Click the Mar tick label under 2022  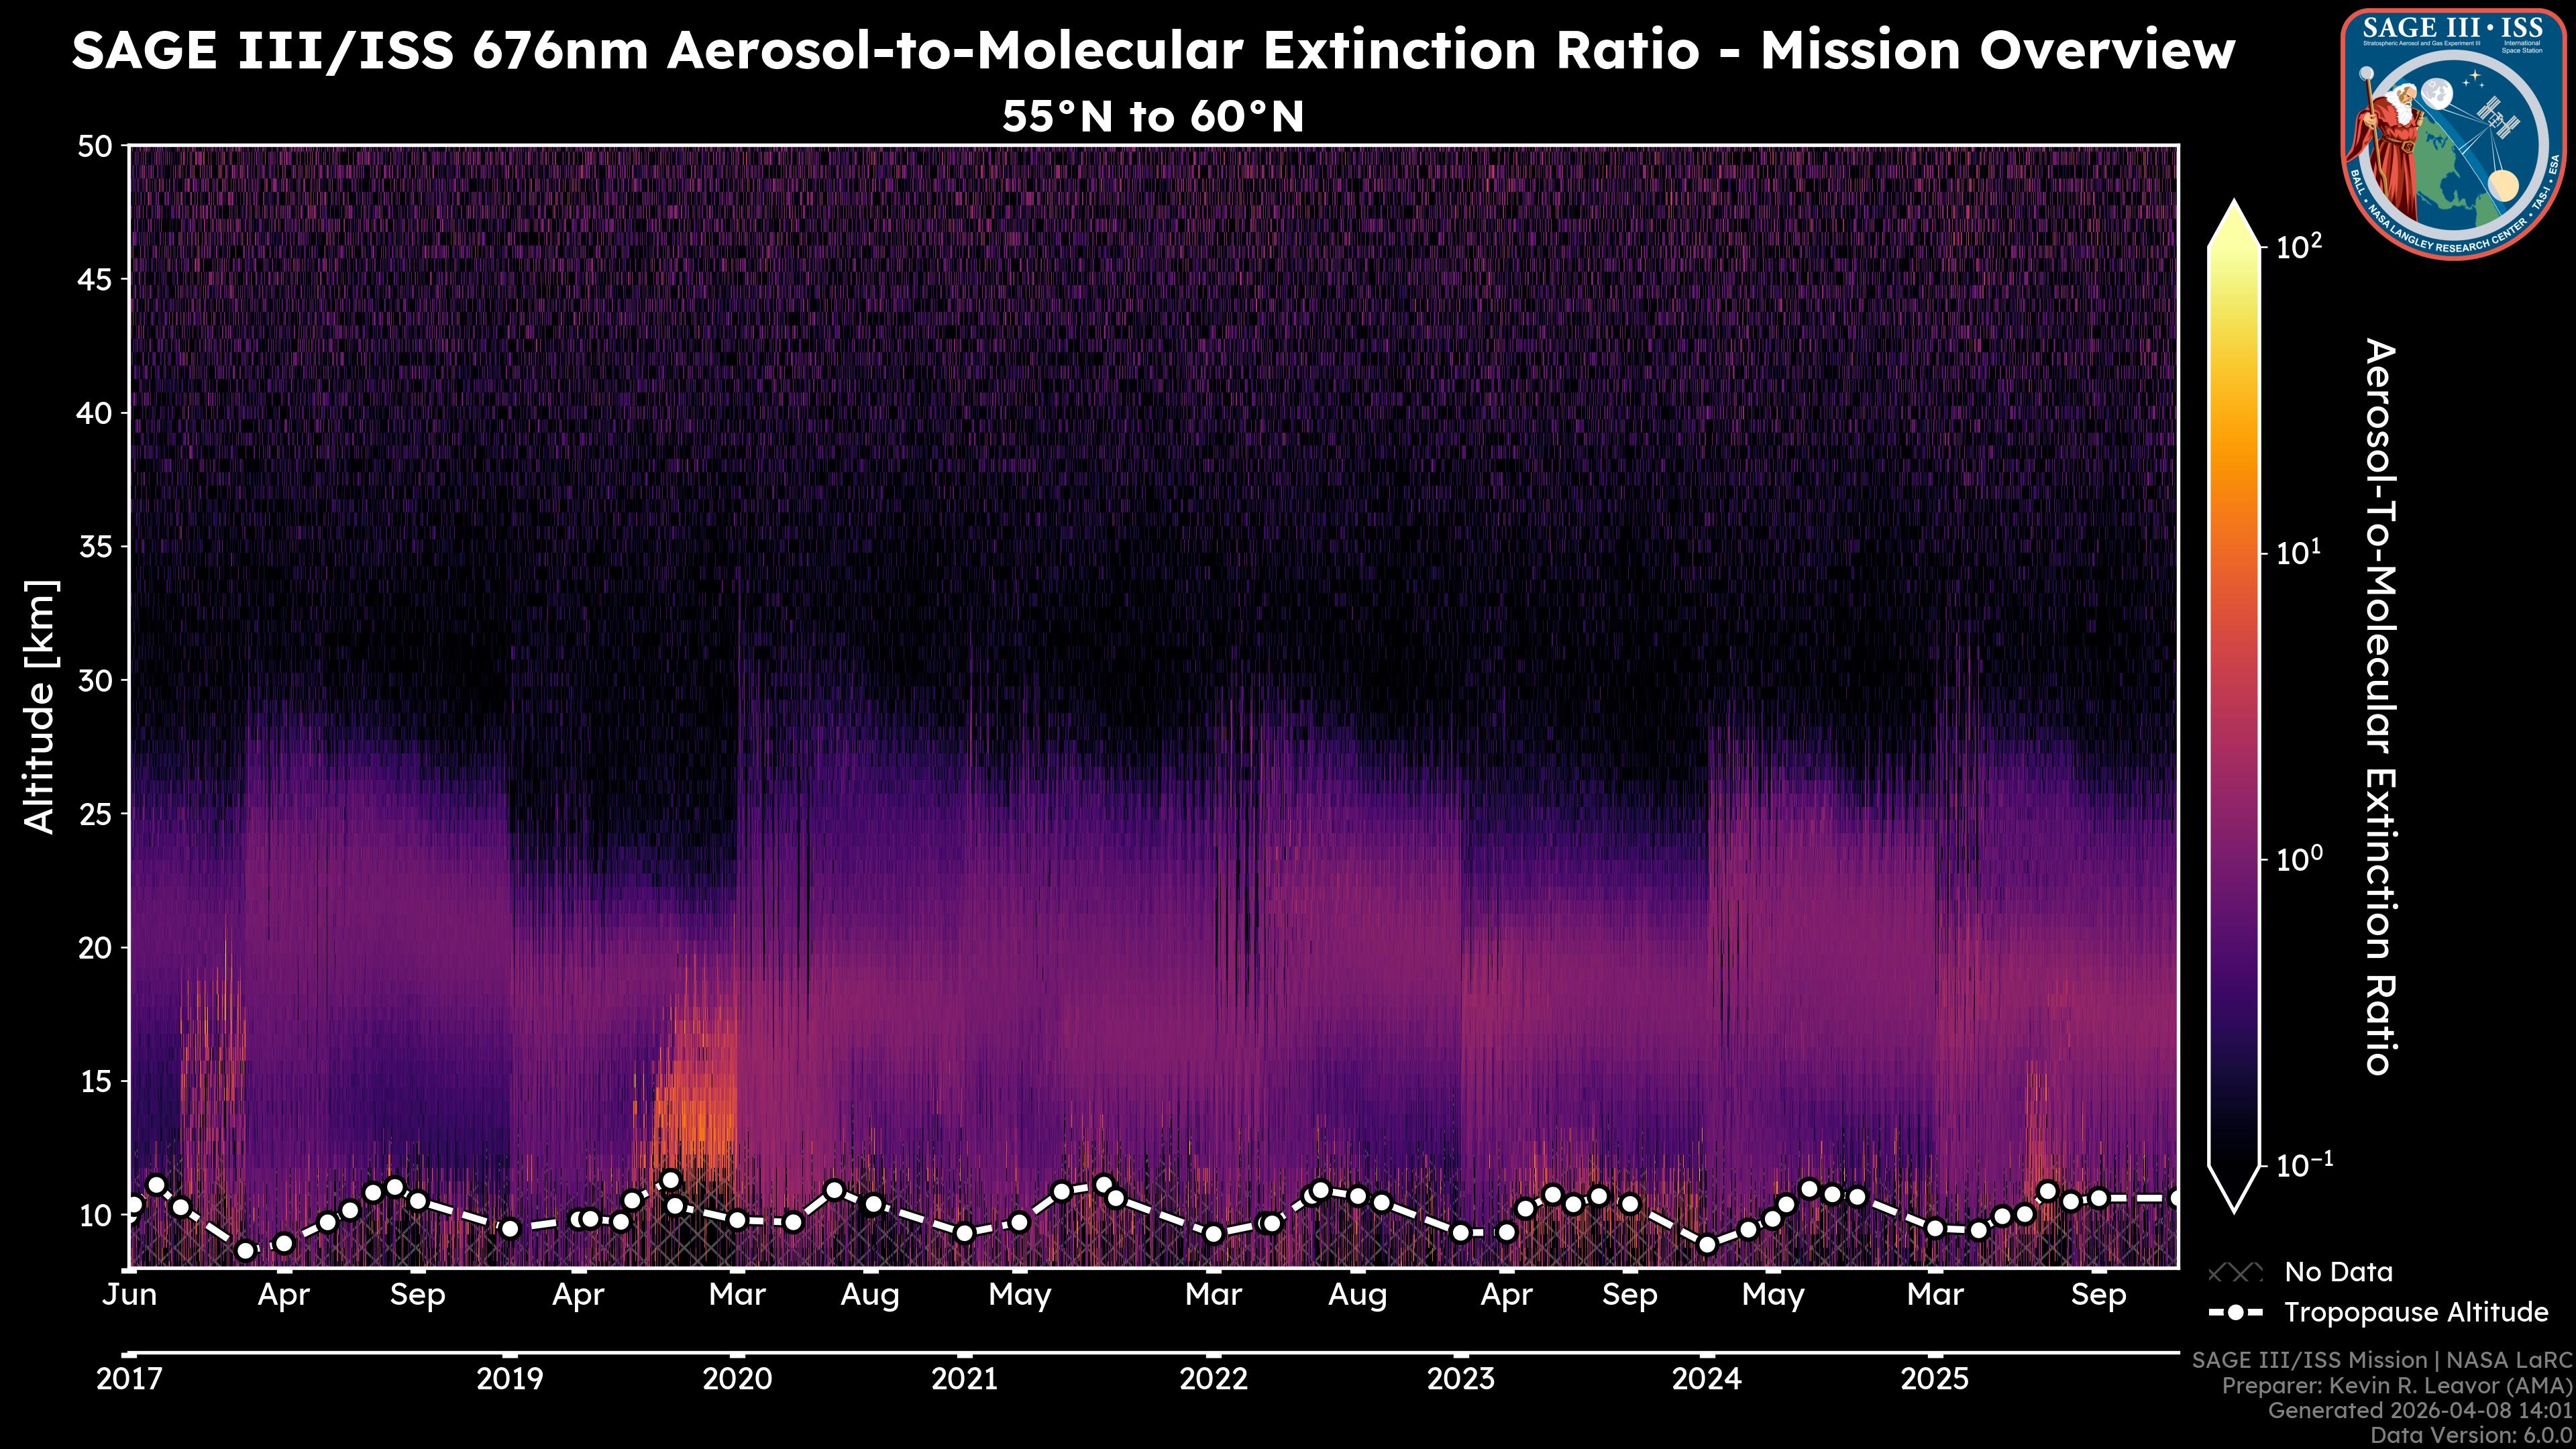1213,1295
